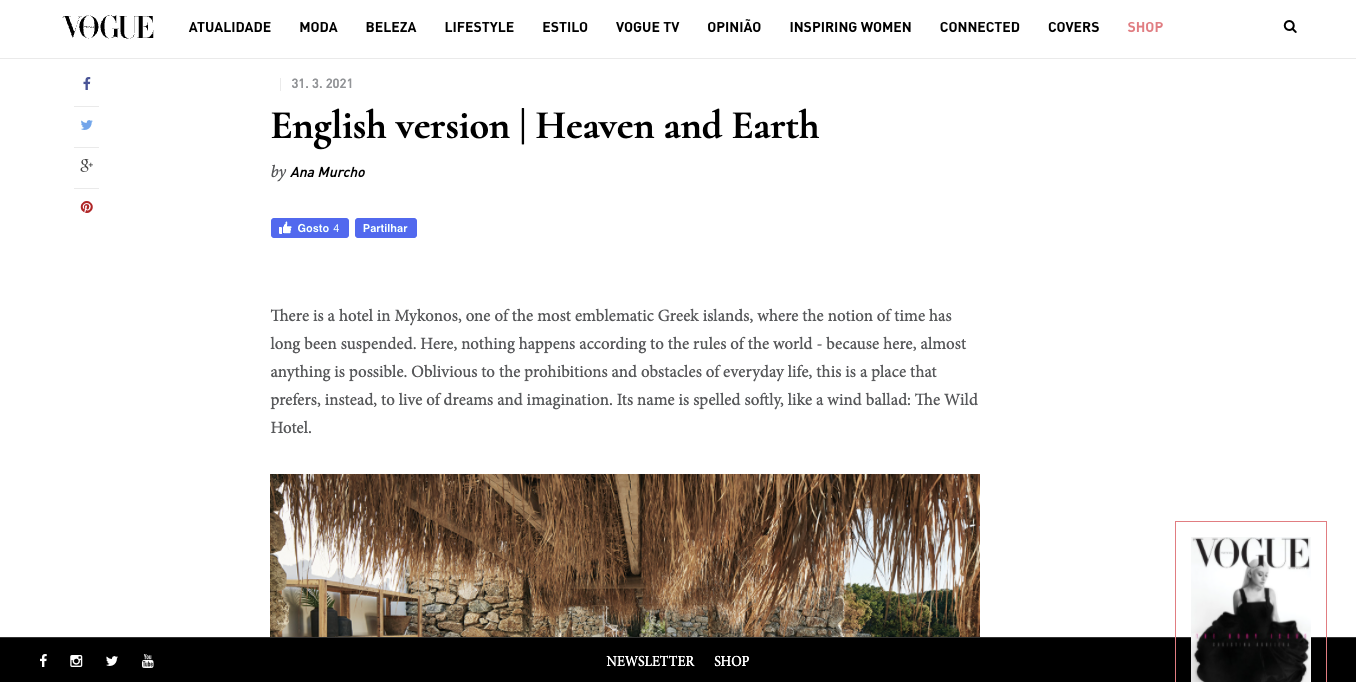This screenshot has width=1356, height=682.
Task: Select Vogue TV menu item
Action: pyautogui.click(x=647, y=27)
